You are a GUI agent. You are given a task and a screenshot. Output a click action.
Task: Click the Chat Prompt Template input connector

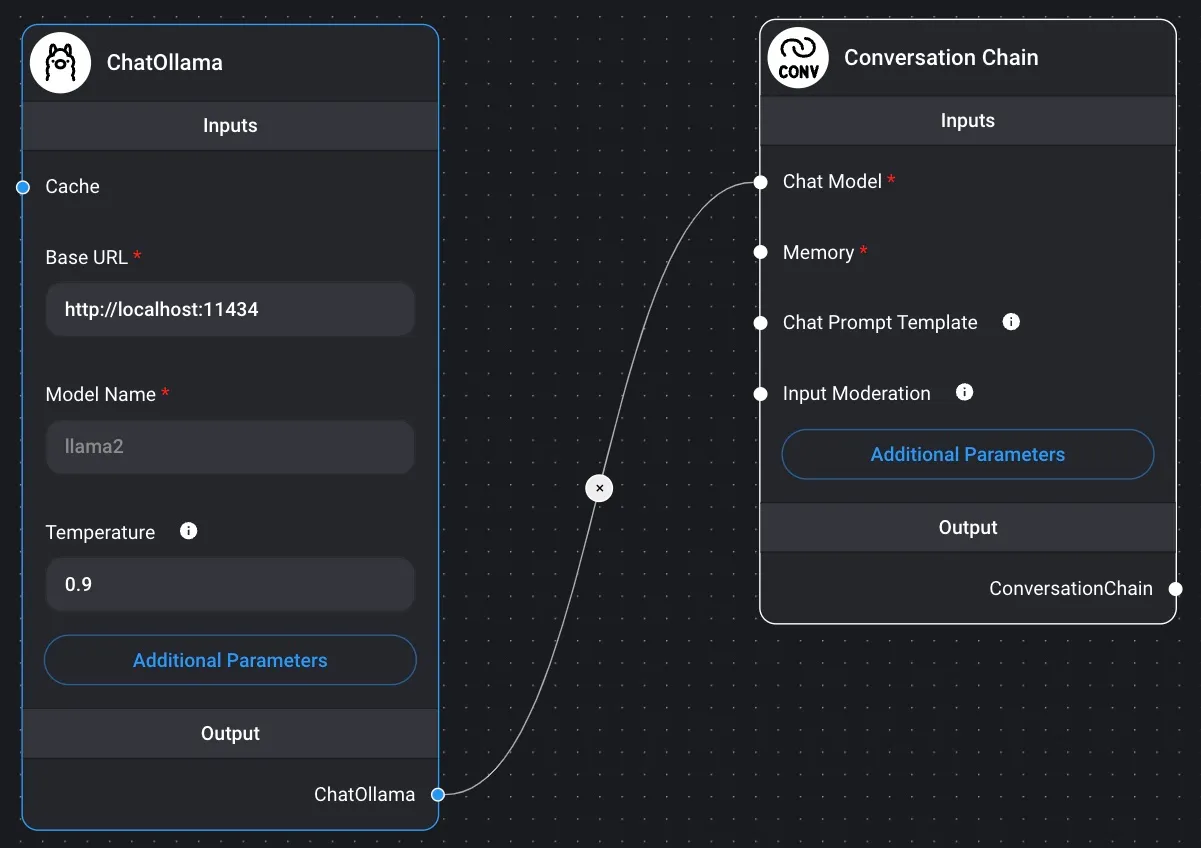click(x=761, y=323)
